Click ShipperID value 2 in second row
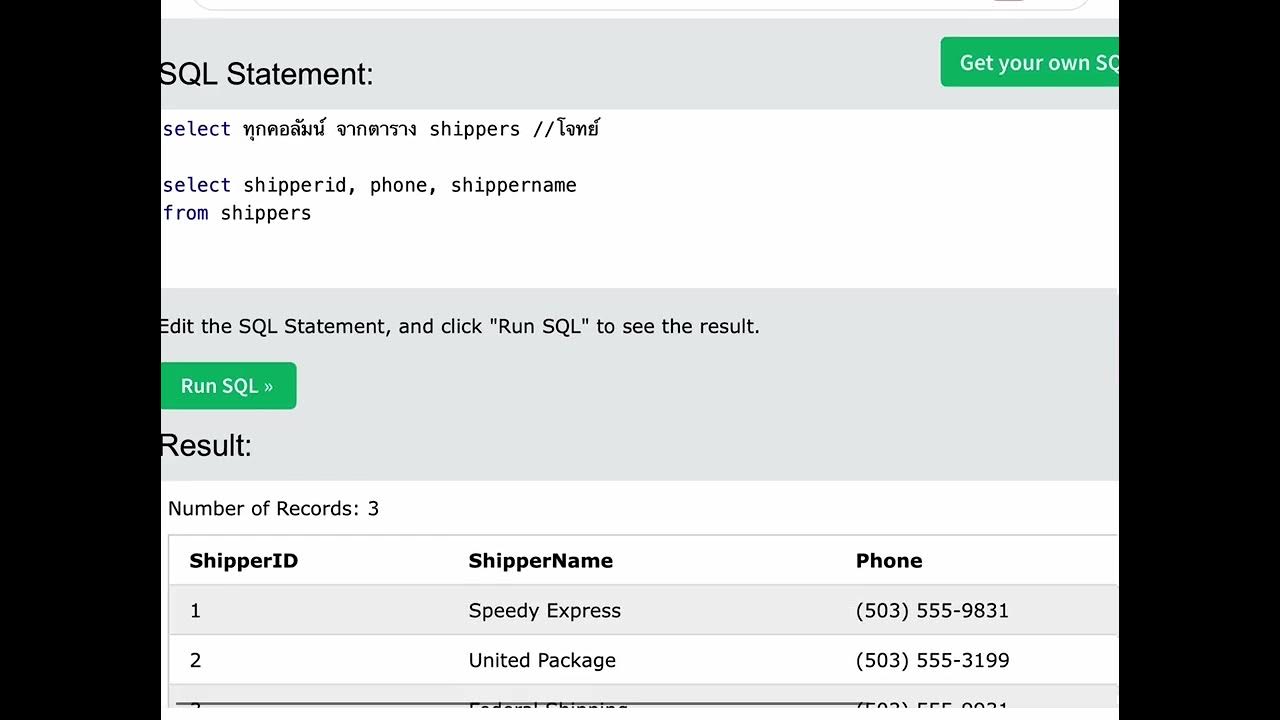Viewport: 1280px width, 720px height. (x=195, y=661)
